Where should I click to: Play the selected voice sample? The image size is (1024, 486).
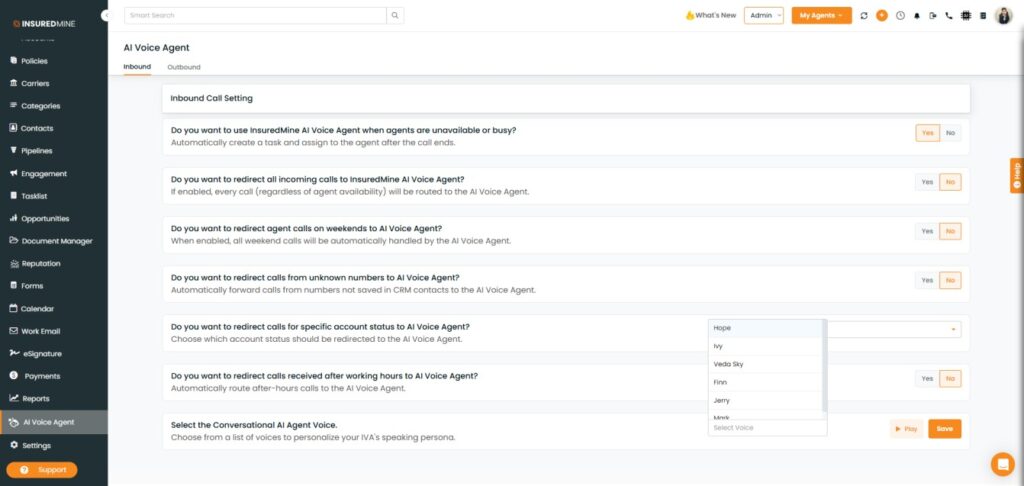906,429
